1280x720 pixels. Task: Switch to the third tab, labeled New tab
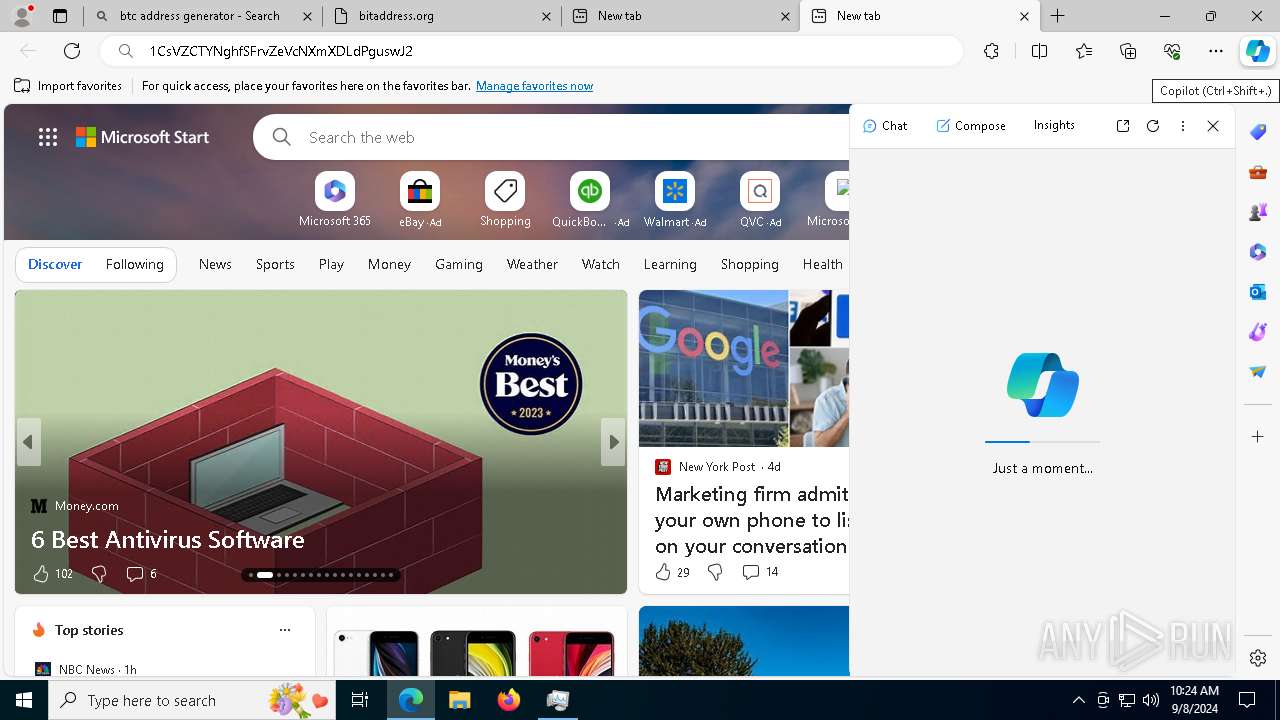(x=681, y=16)
